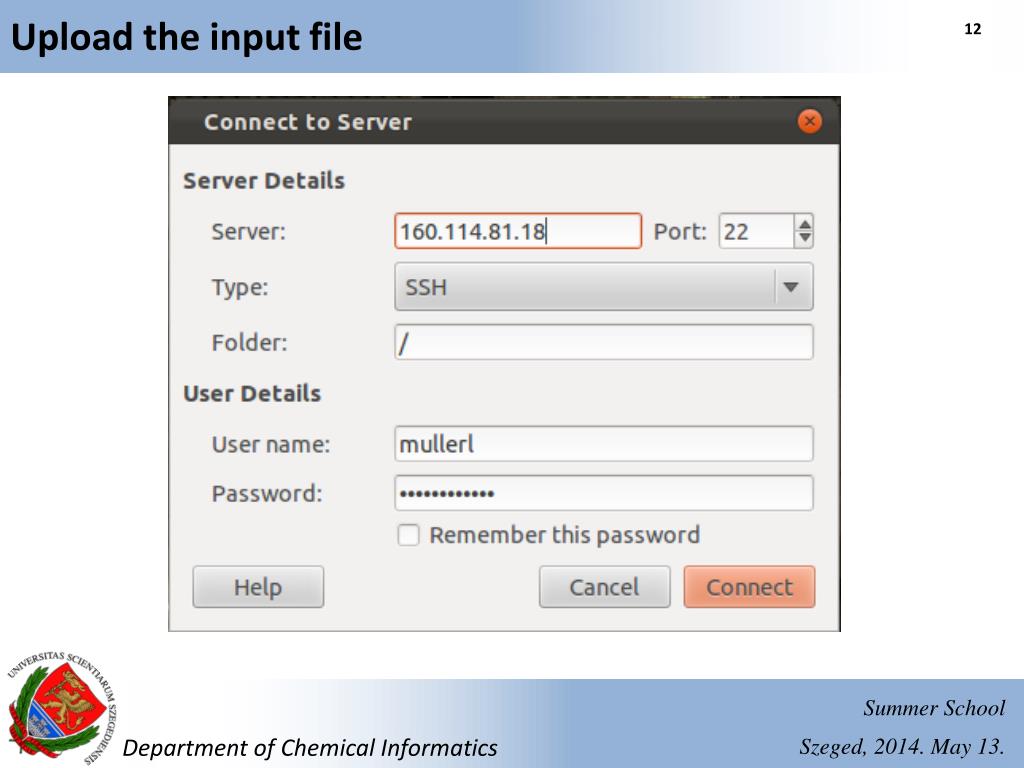Focus the Password field

pos(603,493)
